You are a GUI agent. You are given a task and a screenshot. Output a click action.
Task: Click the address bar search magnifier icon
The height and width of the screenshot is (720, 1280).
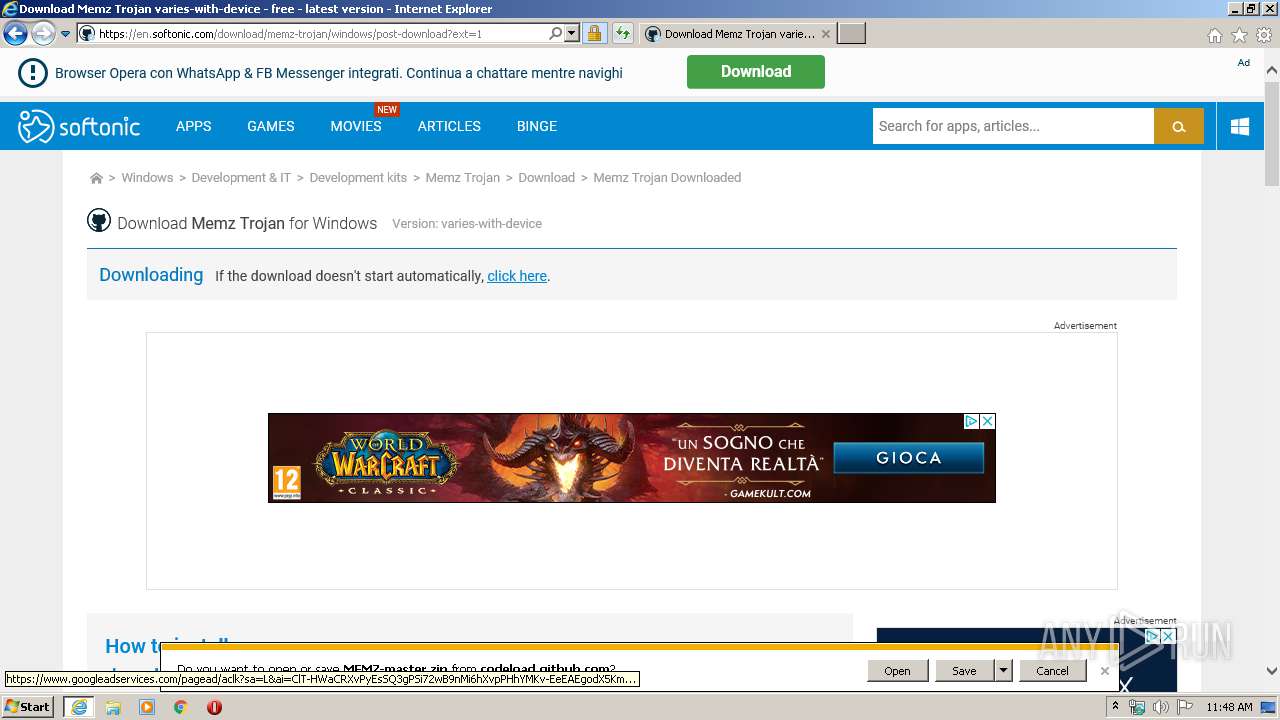point(556,34)
